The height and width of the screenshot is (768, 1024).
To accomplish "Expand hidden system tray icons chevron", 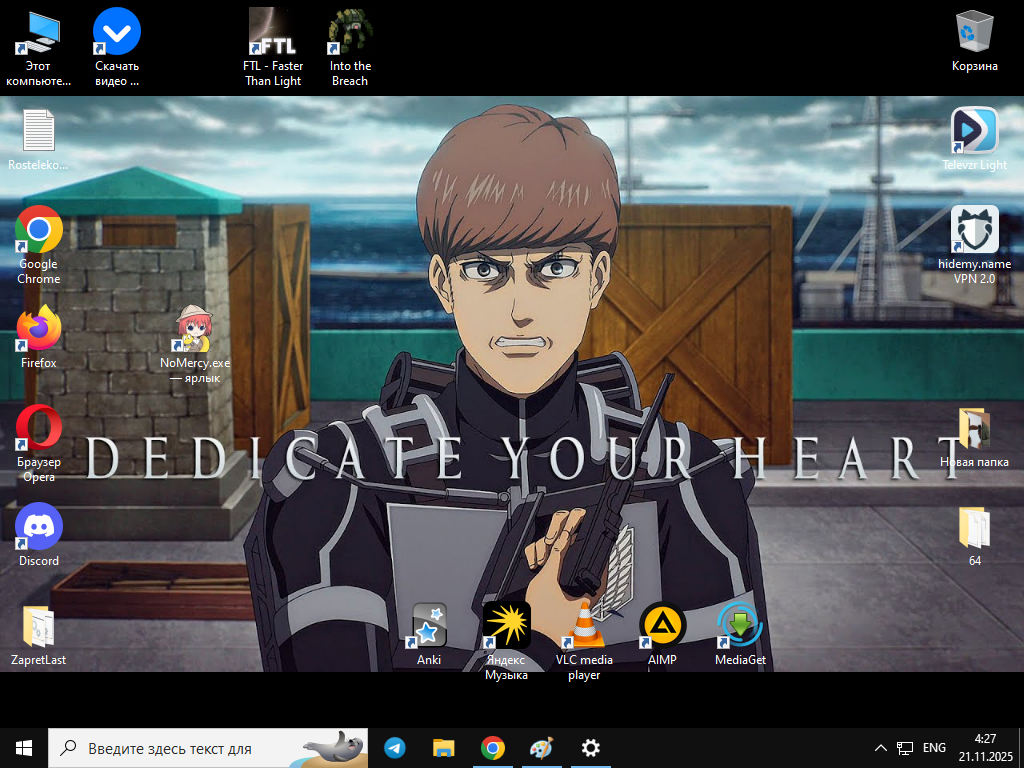I will [x=880, y=748].
